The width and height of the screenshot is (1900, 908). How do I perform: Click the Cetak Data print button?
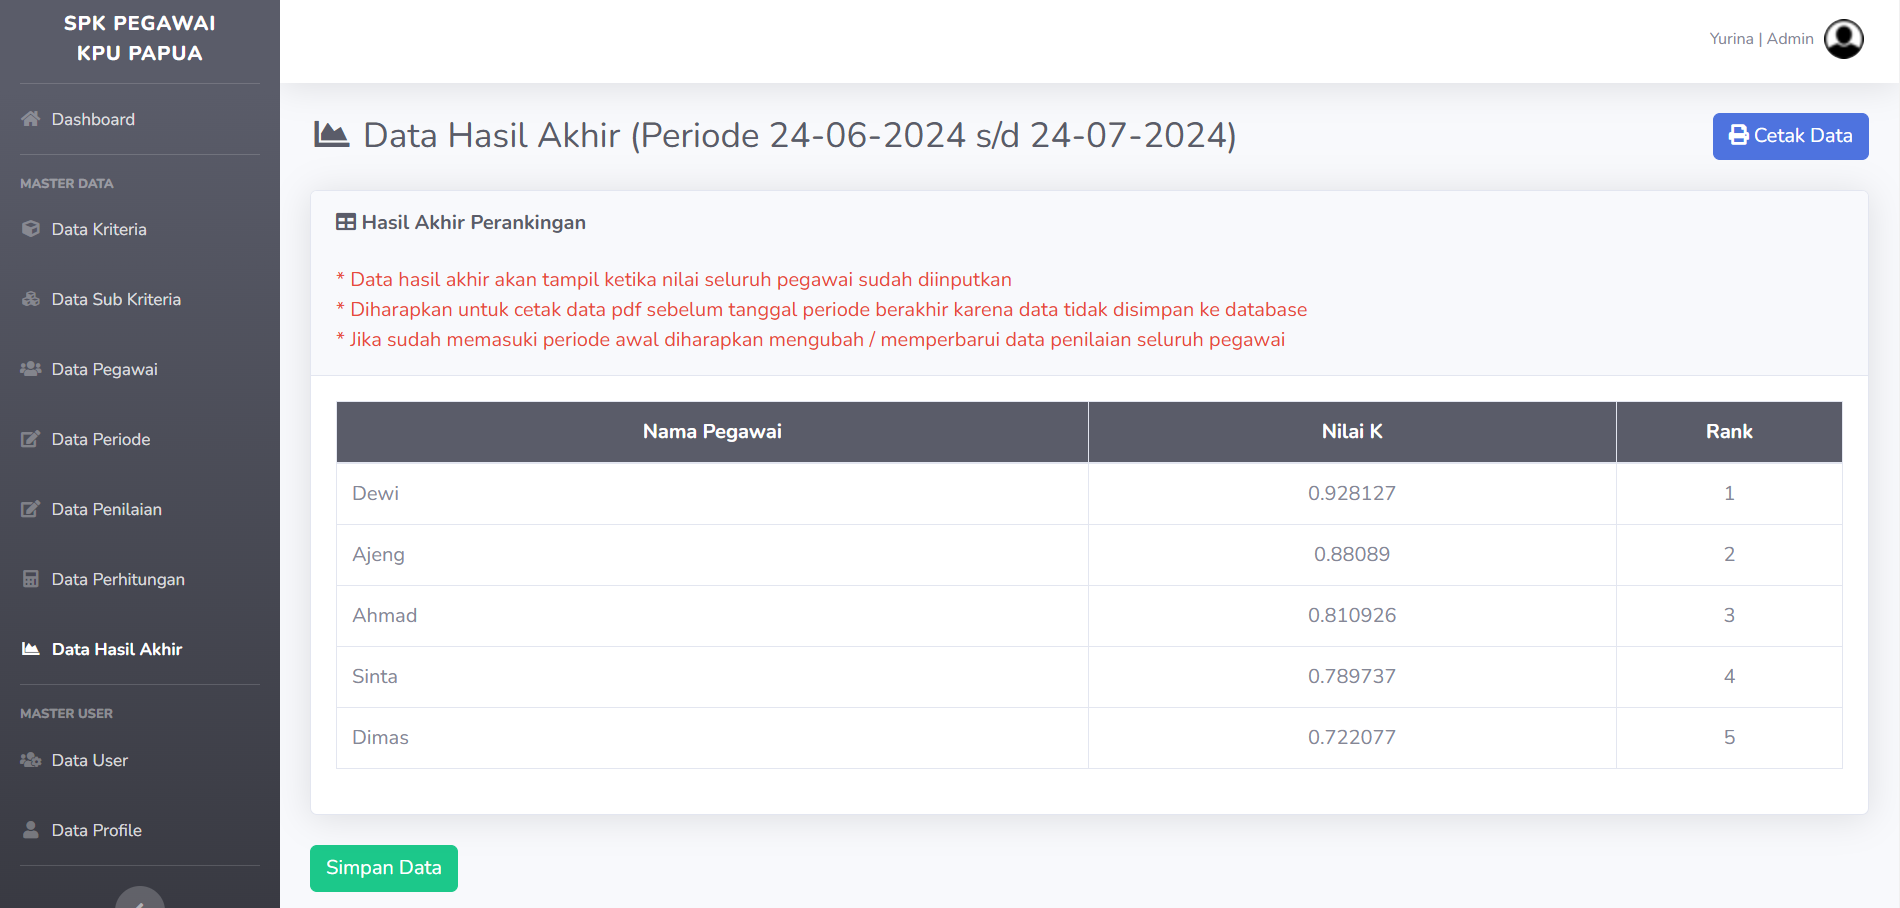[x=1790, y=136]
